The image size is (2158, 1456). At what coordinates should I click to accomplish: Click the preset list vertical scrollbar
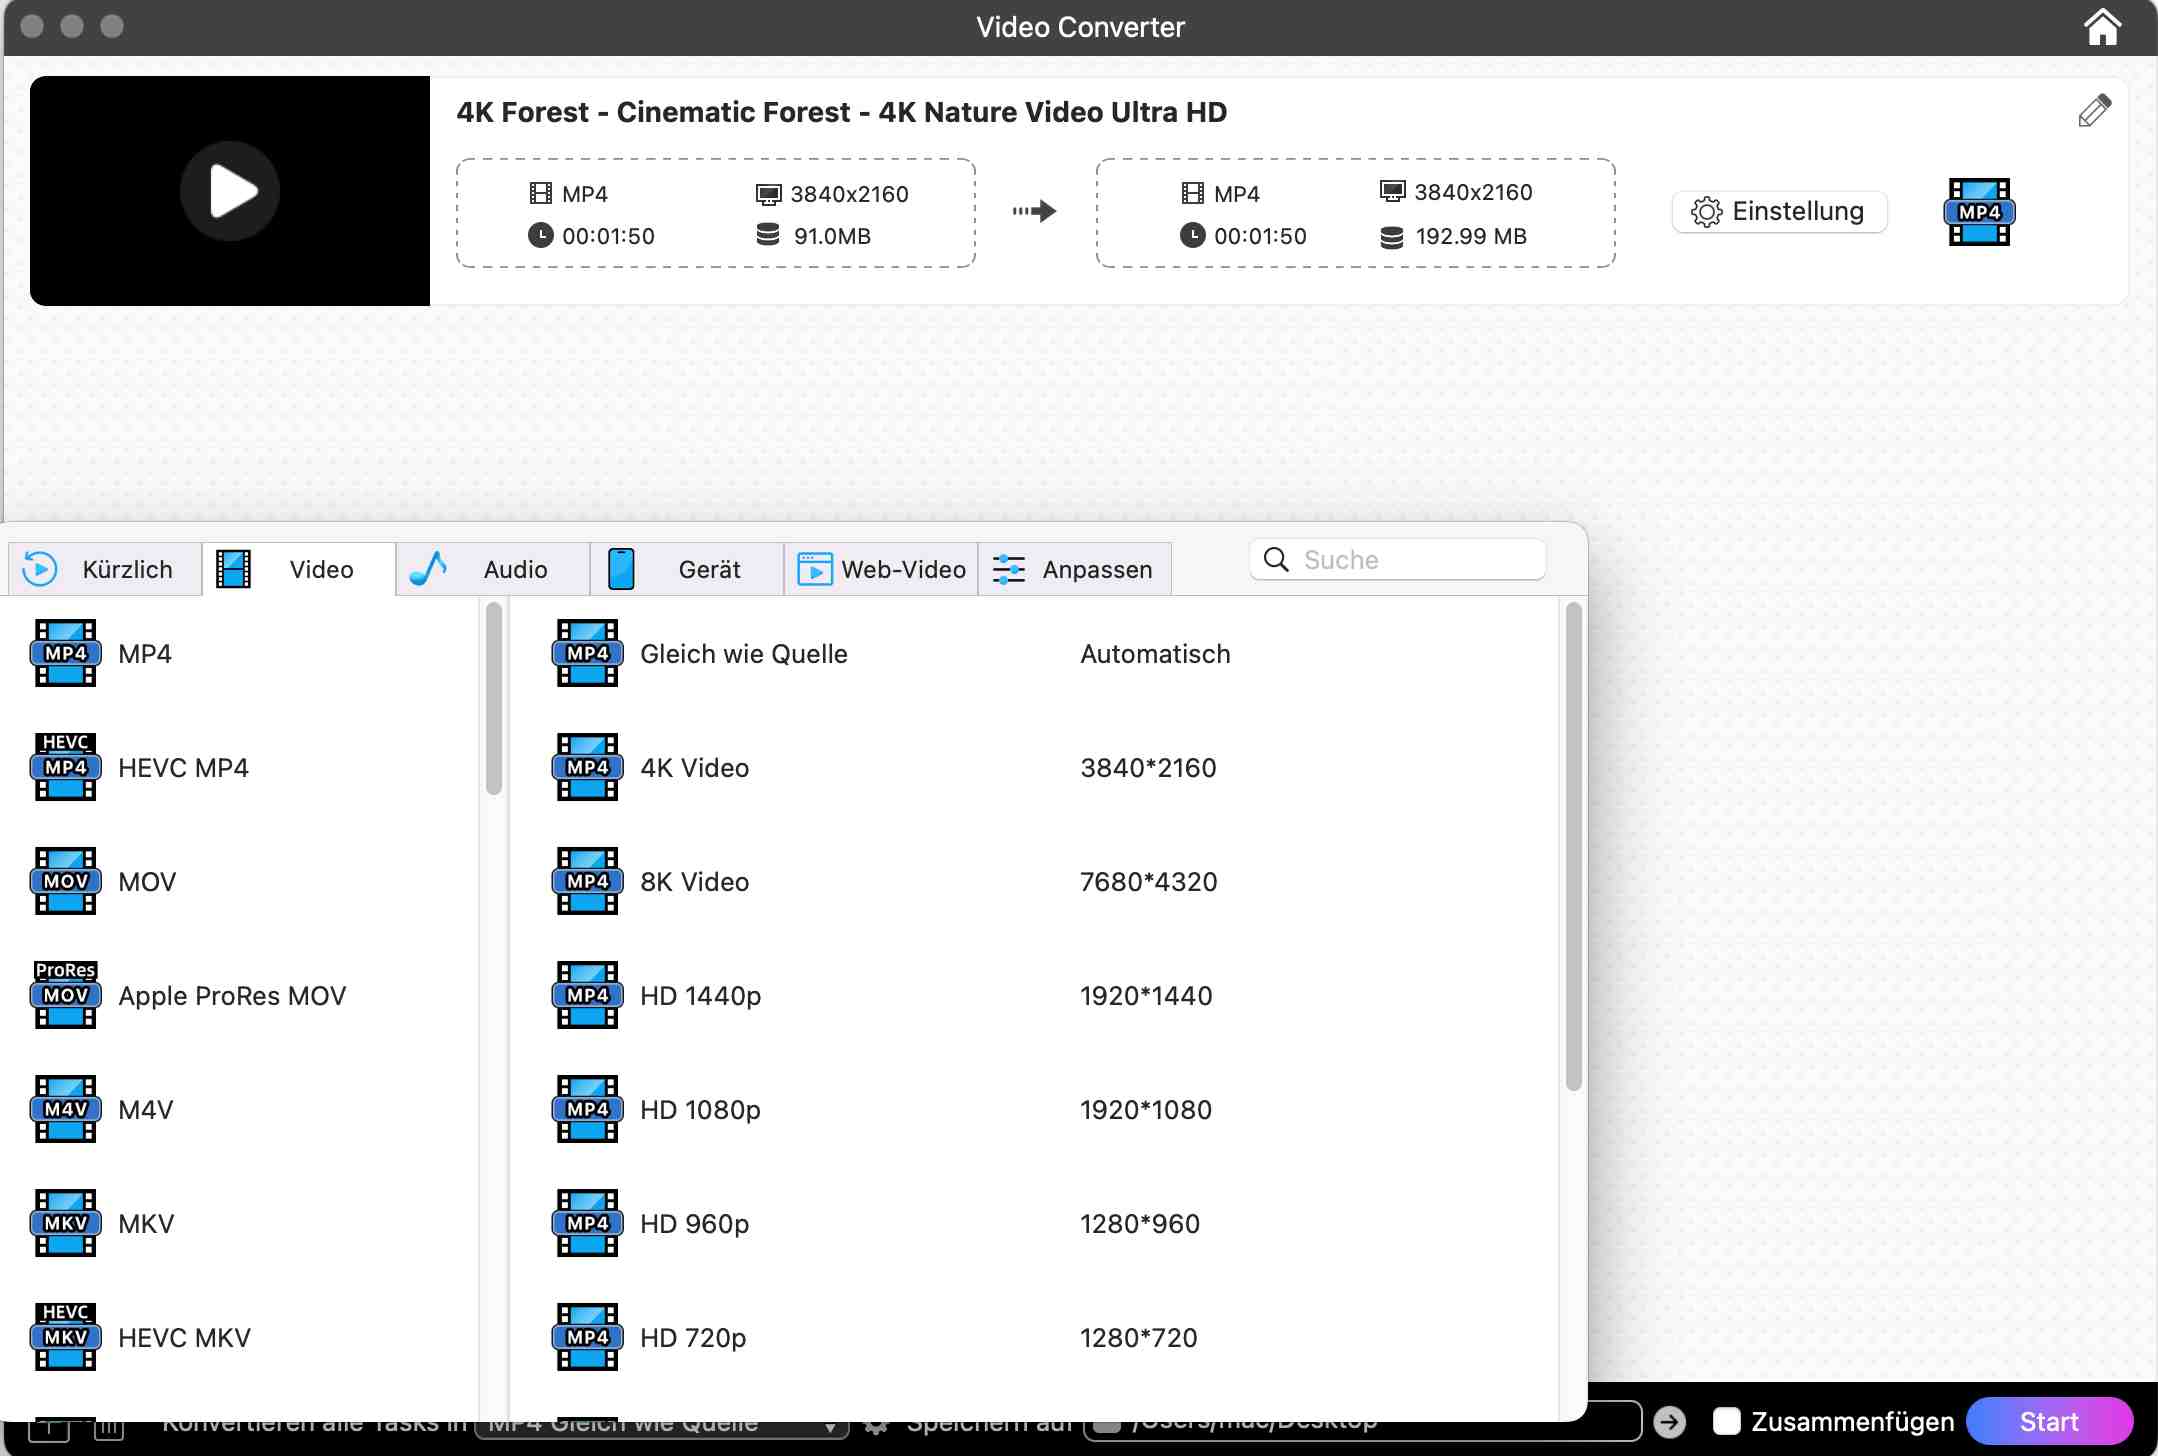[x=1573, y=846]
